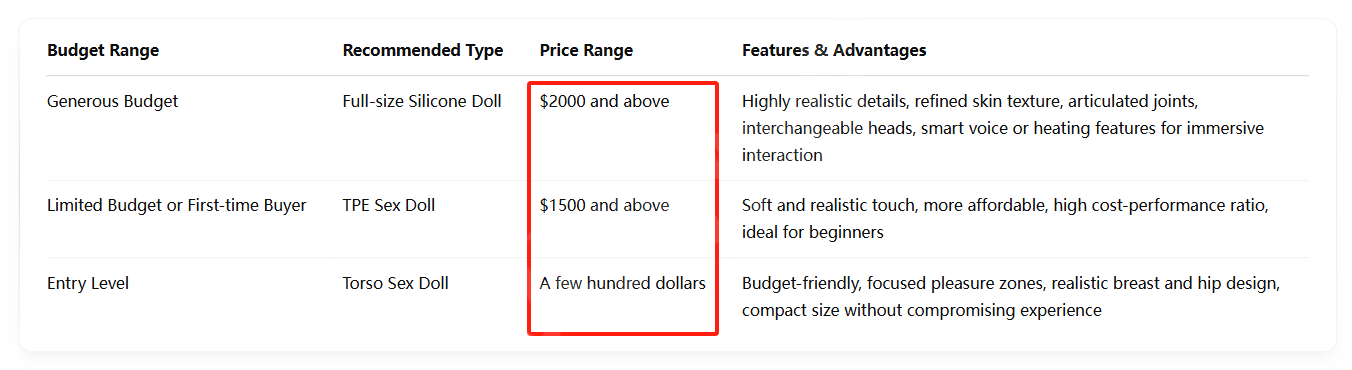Click the Features & Advantages column header

(x=834, y=50)
